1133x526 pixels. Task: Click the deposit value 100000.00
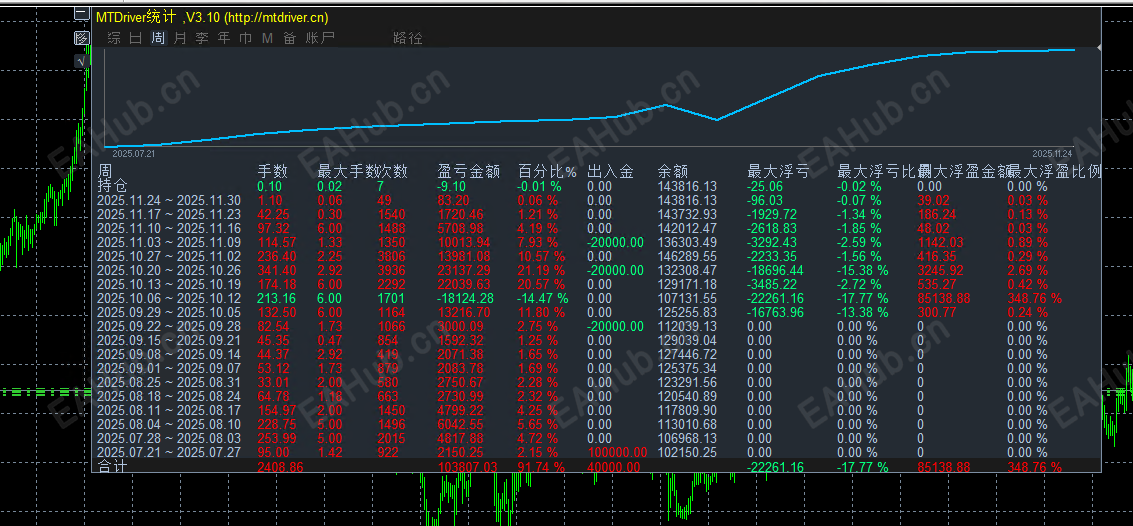(x=616, y=452)
